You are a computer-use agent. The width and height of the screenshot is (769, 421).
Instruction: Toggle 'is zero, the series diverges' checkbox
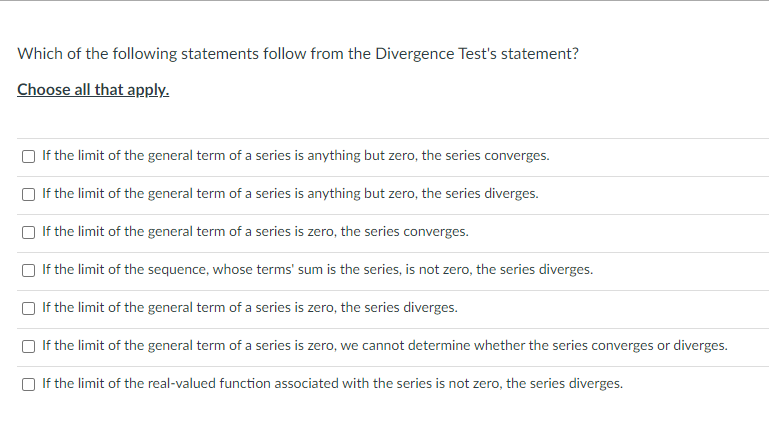point(28,308)
